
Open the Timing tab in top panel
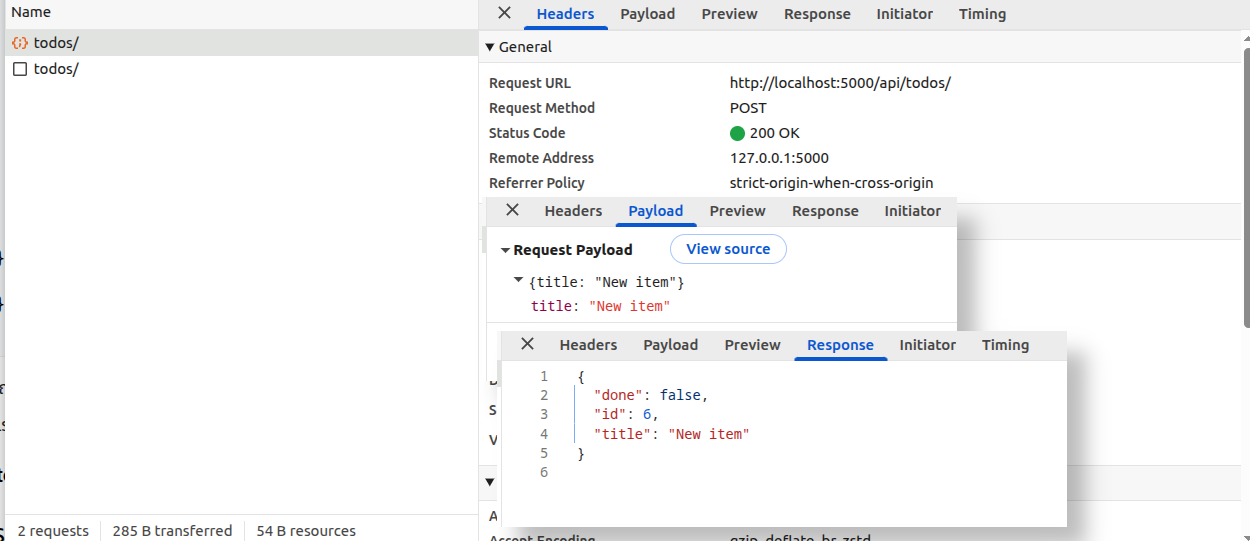point(982,14)
